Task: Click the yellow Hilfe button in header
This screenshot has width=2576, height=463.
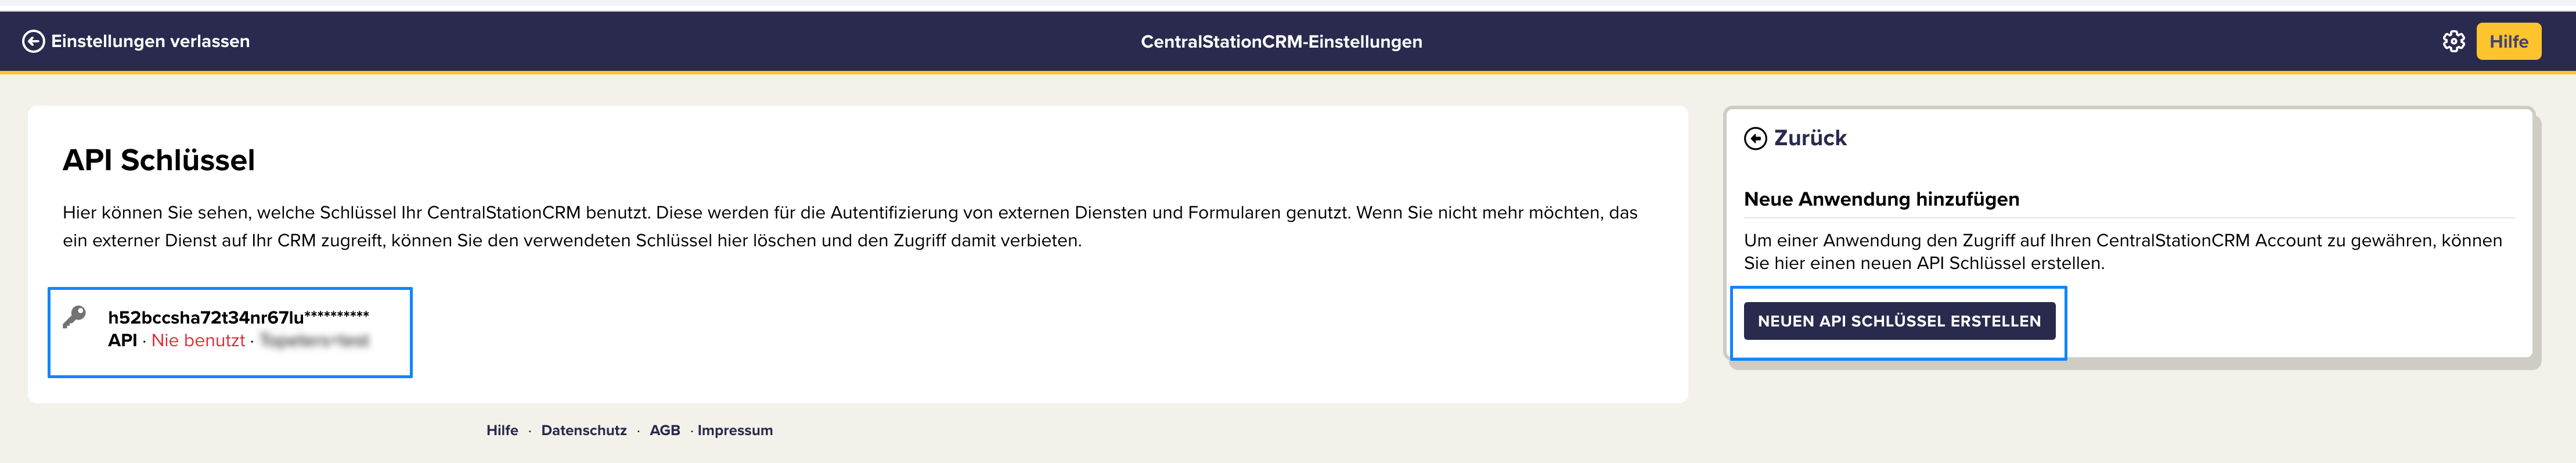Action: [2508, 41]
